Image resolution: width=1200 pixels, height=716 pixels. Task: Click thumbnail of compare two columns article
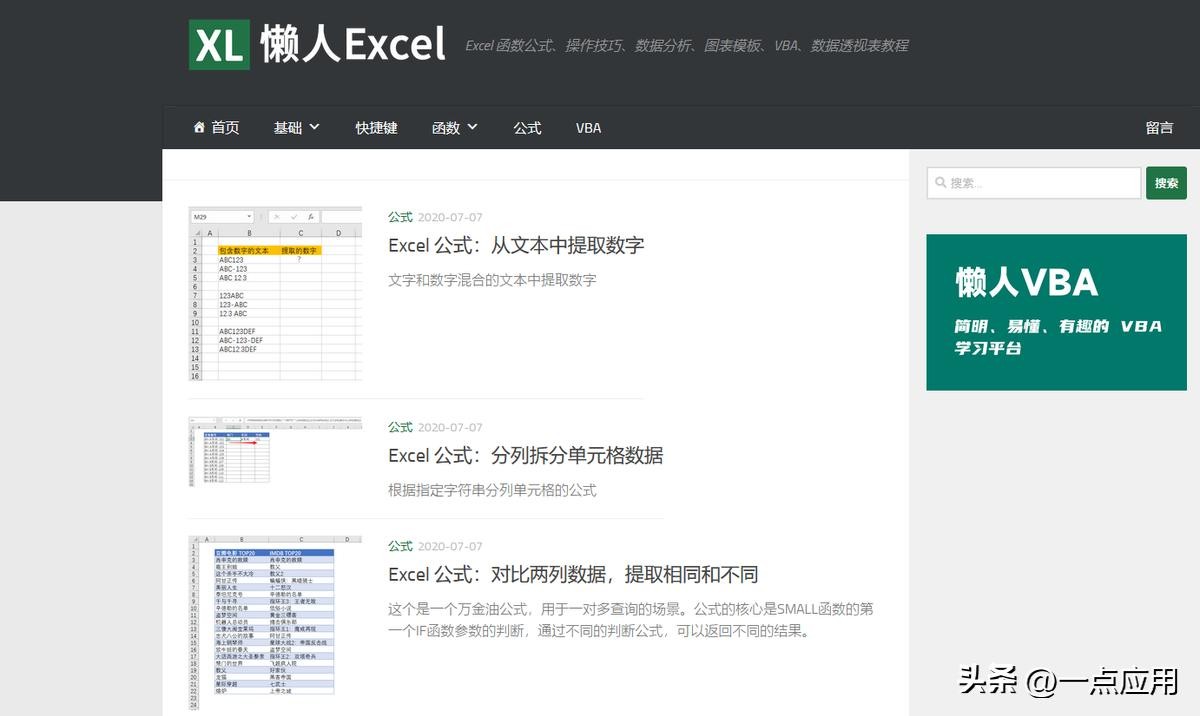275,622
